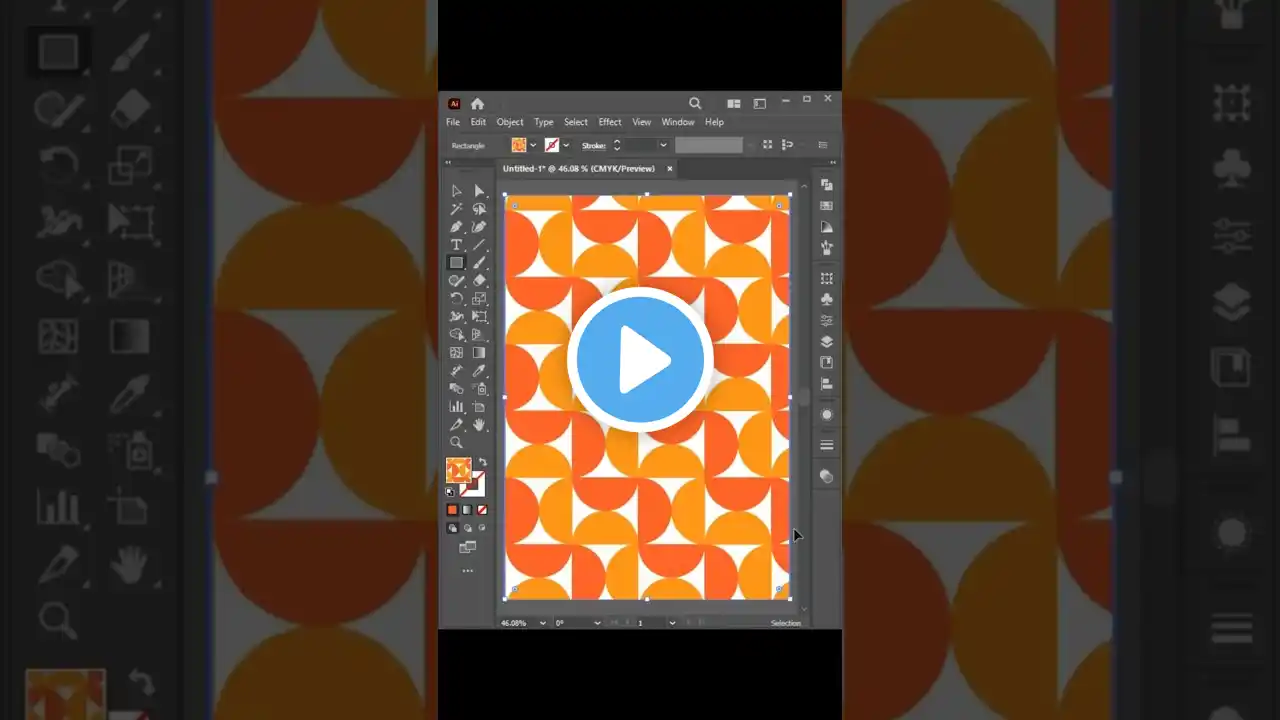Open the Stroke panel lines icon
The image size is (1280, 720).
pos(826,445)
